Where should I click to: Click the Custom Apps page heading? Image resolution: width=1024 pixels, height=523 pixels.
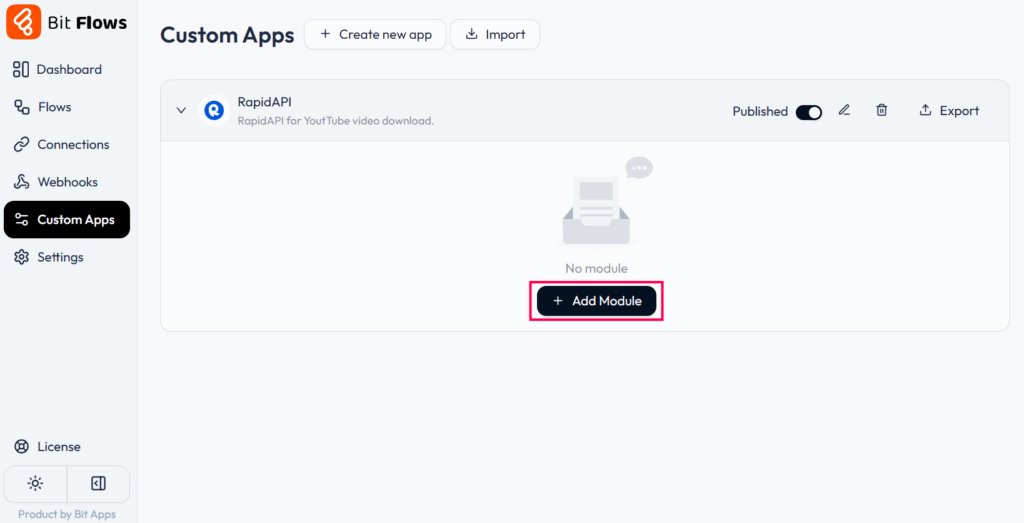227,35
